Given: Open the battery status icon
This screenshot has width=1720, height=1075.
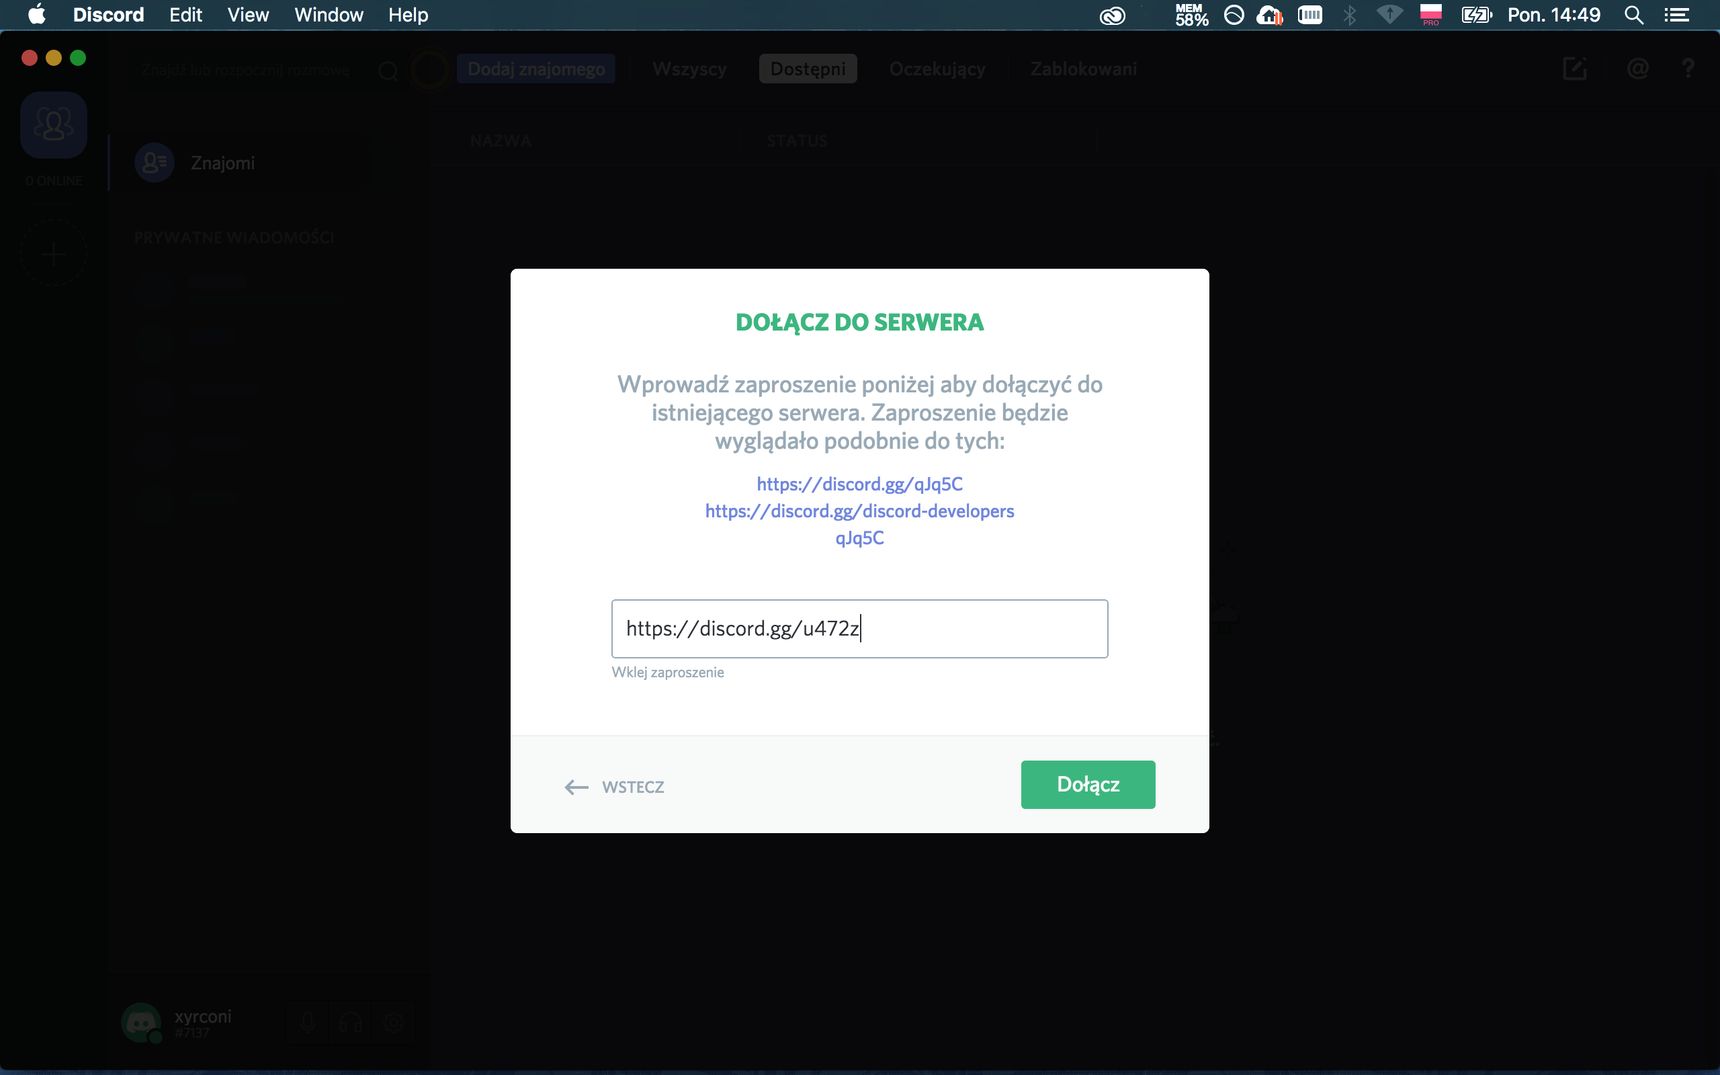Looking at the screenshot, I should coord(1476,15).
